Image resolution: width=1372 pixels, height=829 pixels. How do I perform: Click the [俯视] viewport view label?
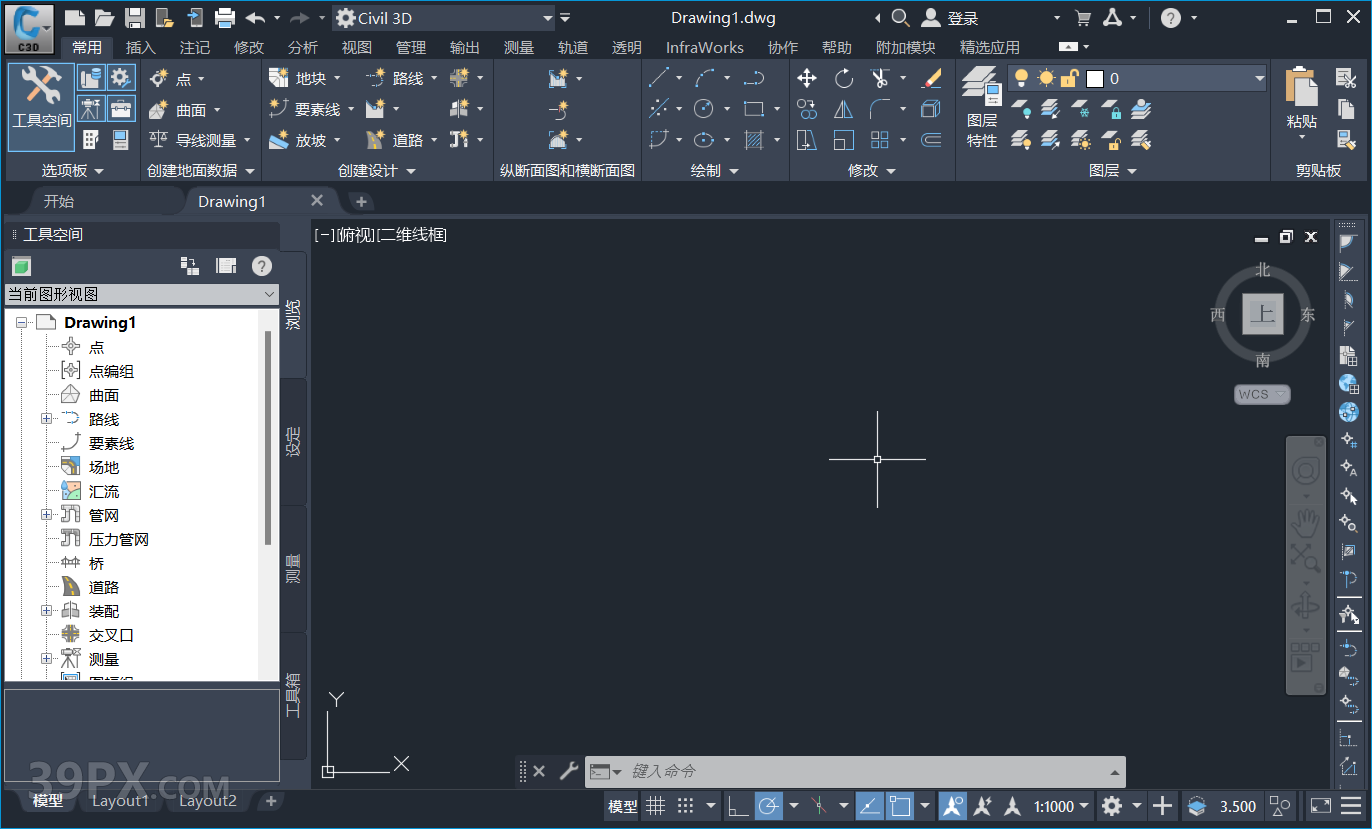[x=357, y=235]
